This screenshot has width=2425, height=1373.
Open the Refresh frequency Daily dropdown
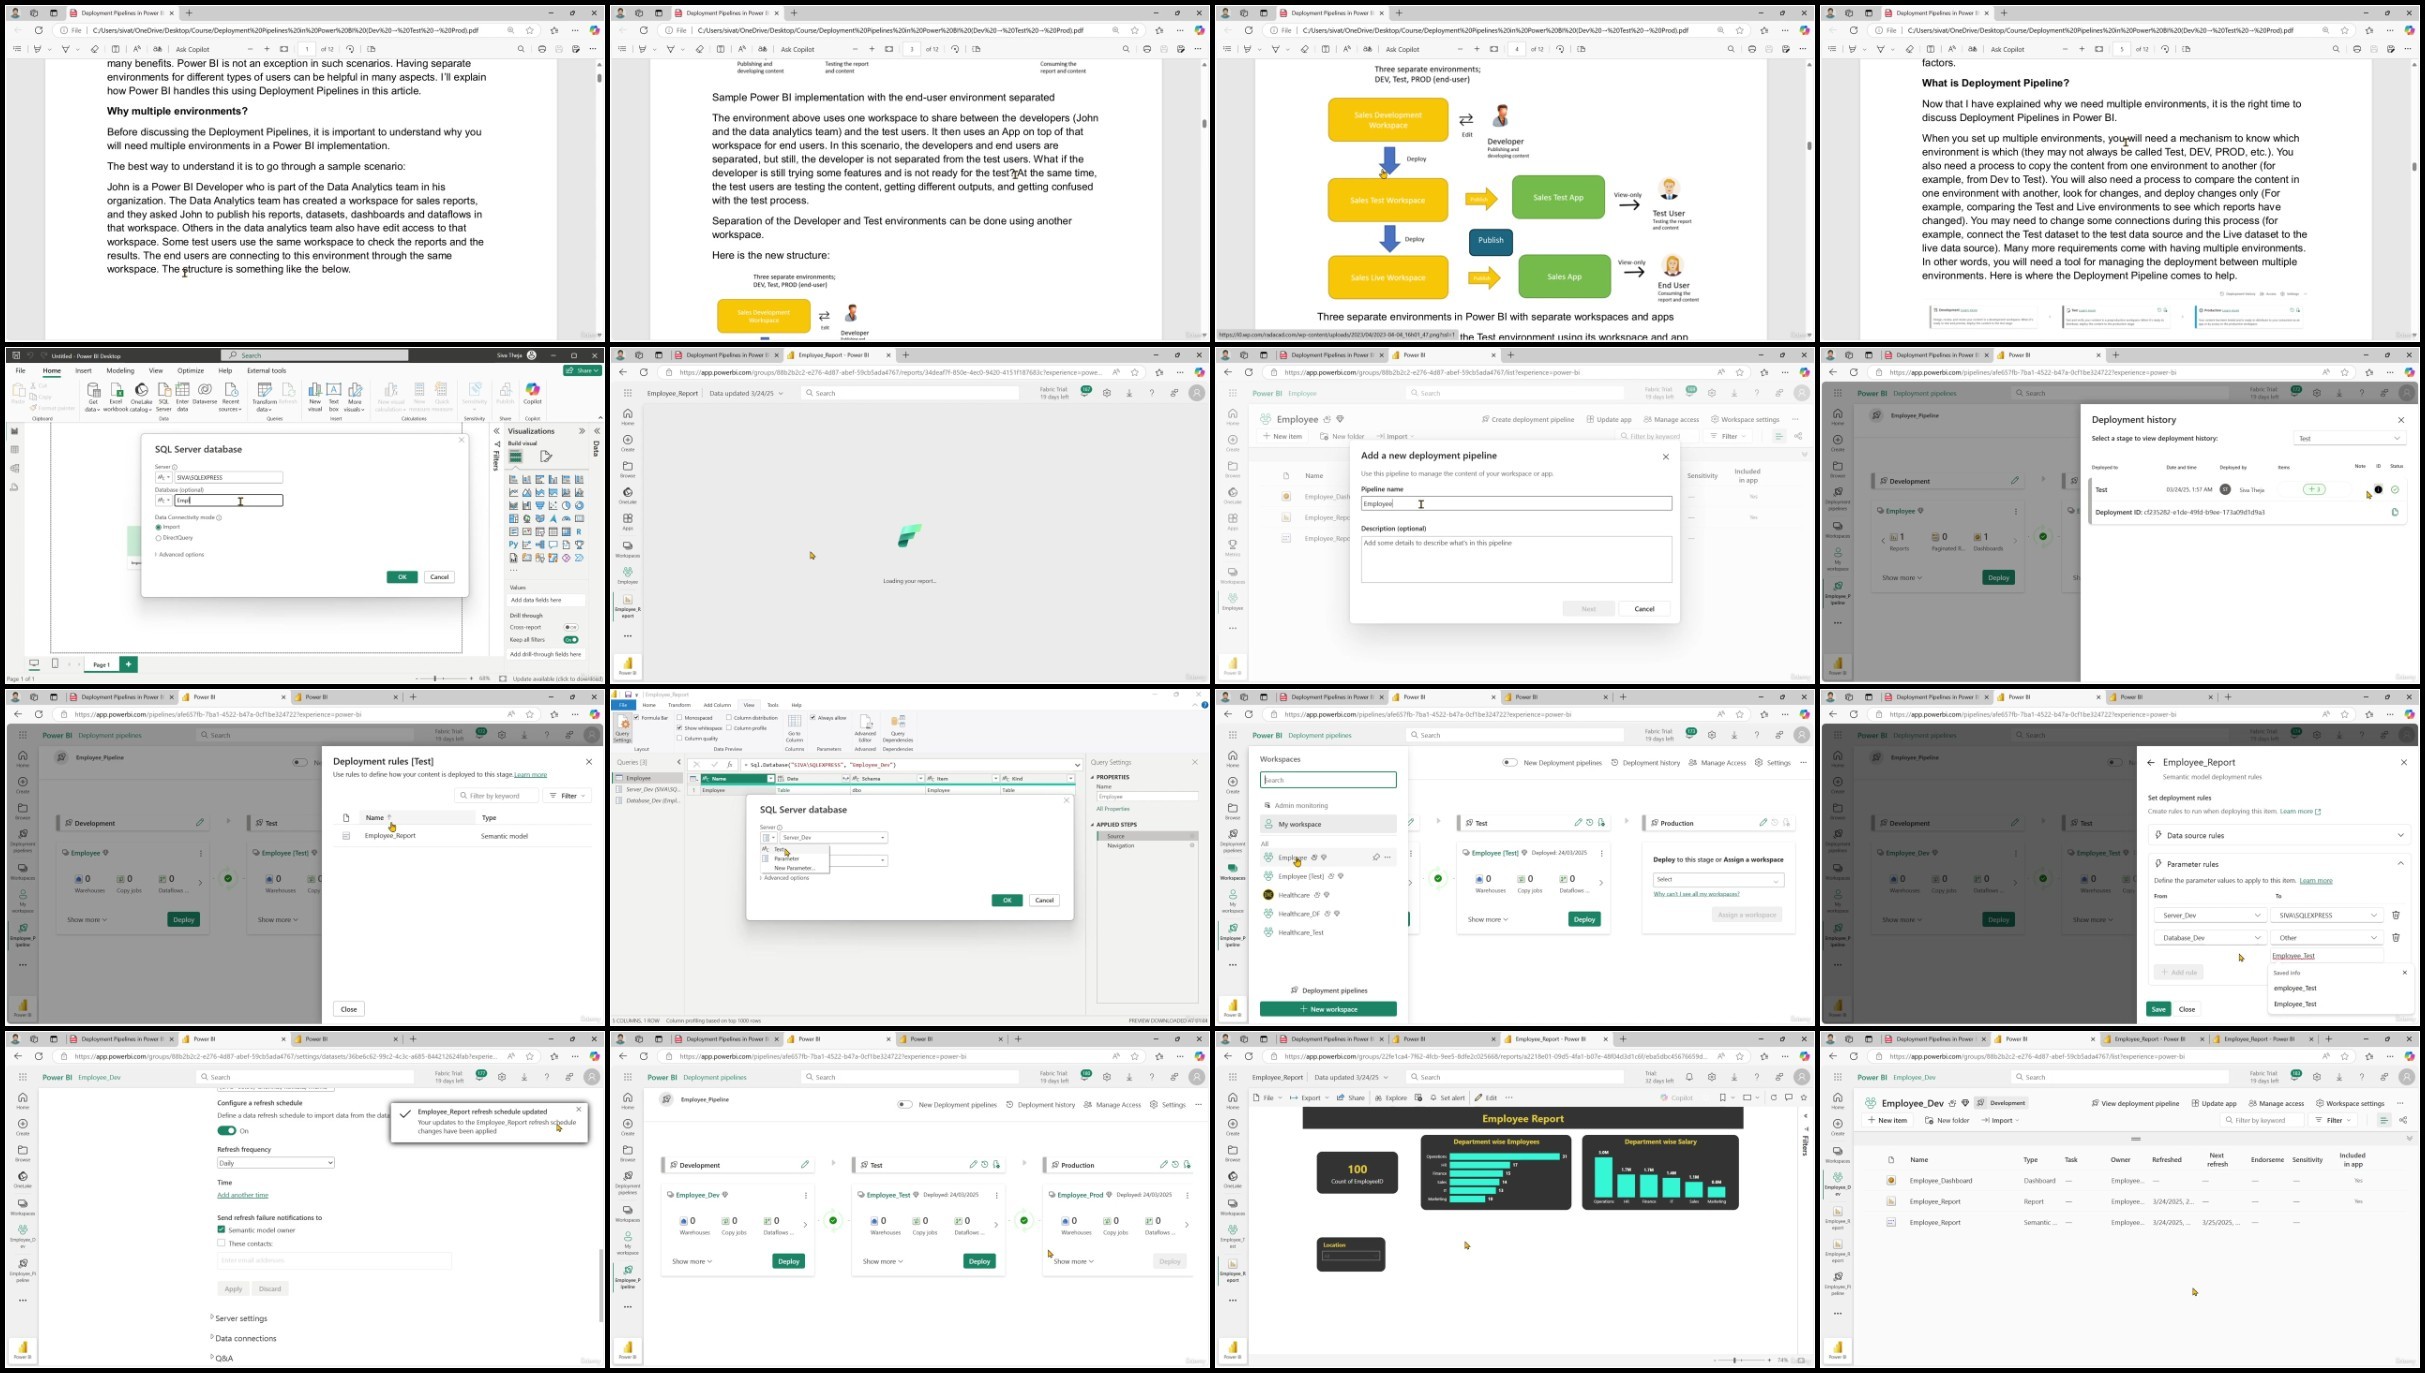click(276, 1163)
